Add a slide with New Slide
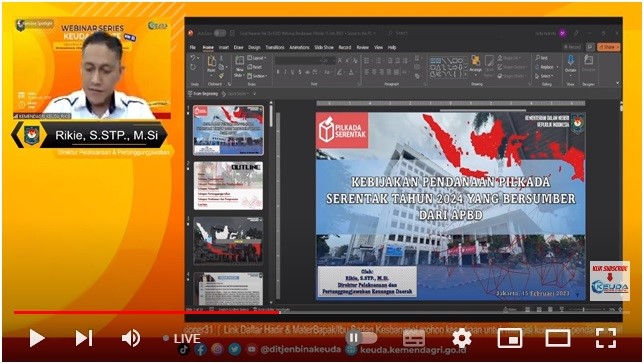The image size is (644, 363). [239, 66]
